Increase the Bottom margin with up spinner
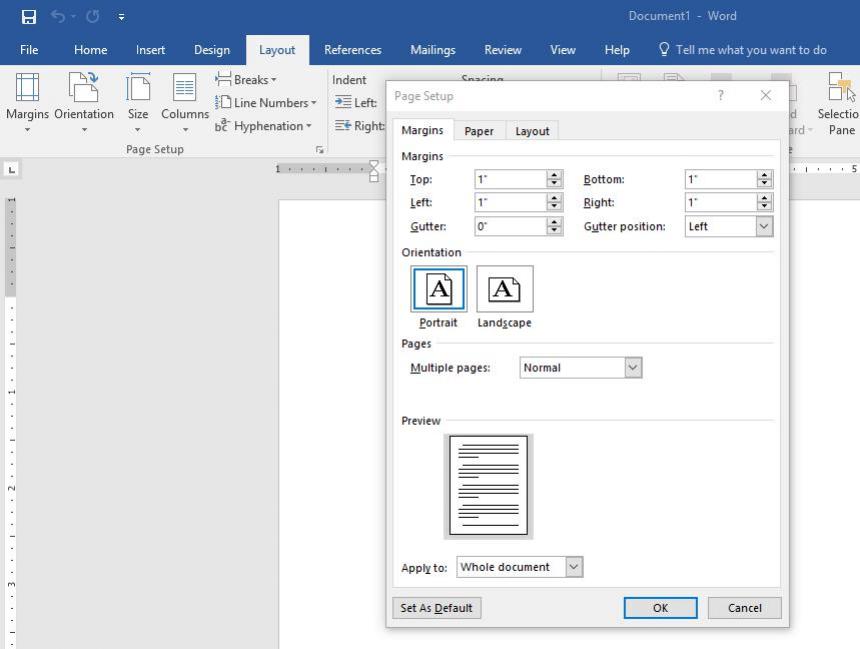The image size is (860, 649). pos(765,175)
